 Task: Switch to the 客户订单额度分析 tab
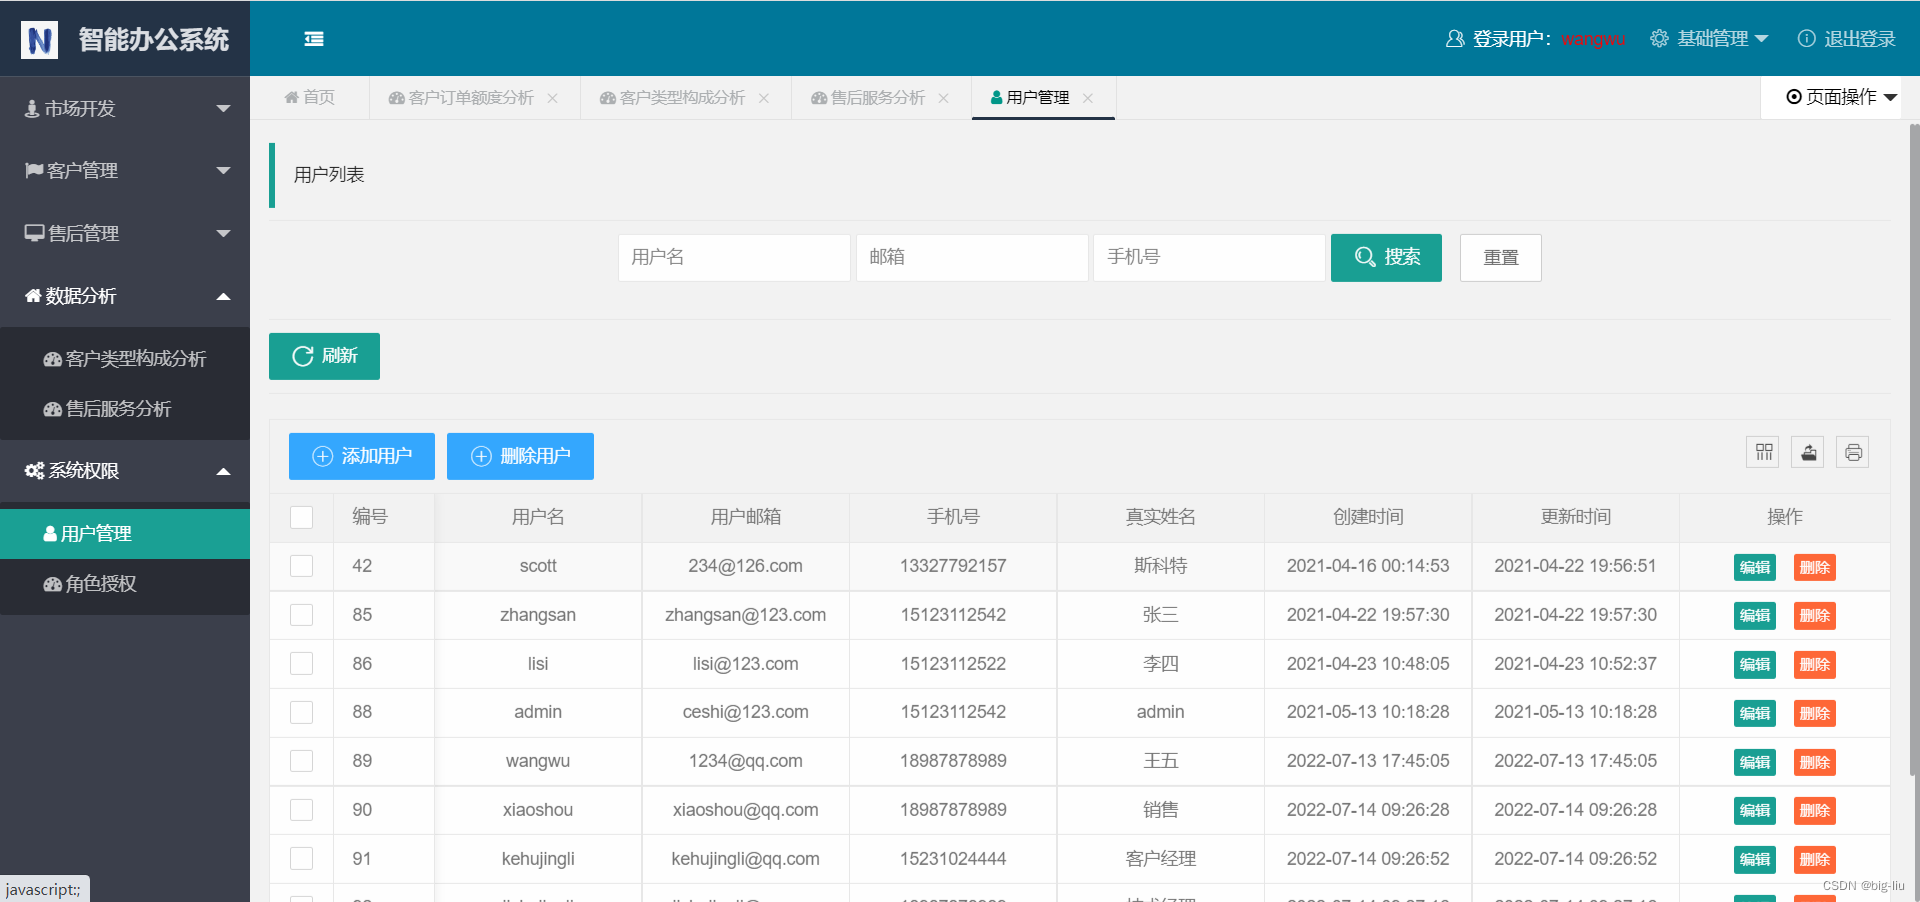click(x=461, y=98)
